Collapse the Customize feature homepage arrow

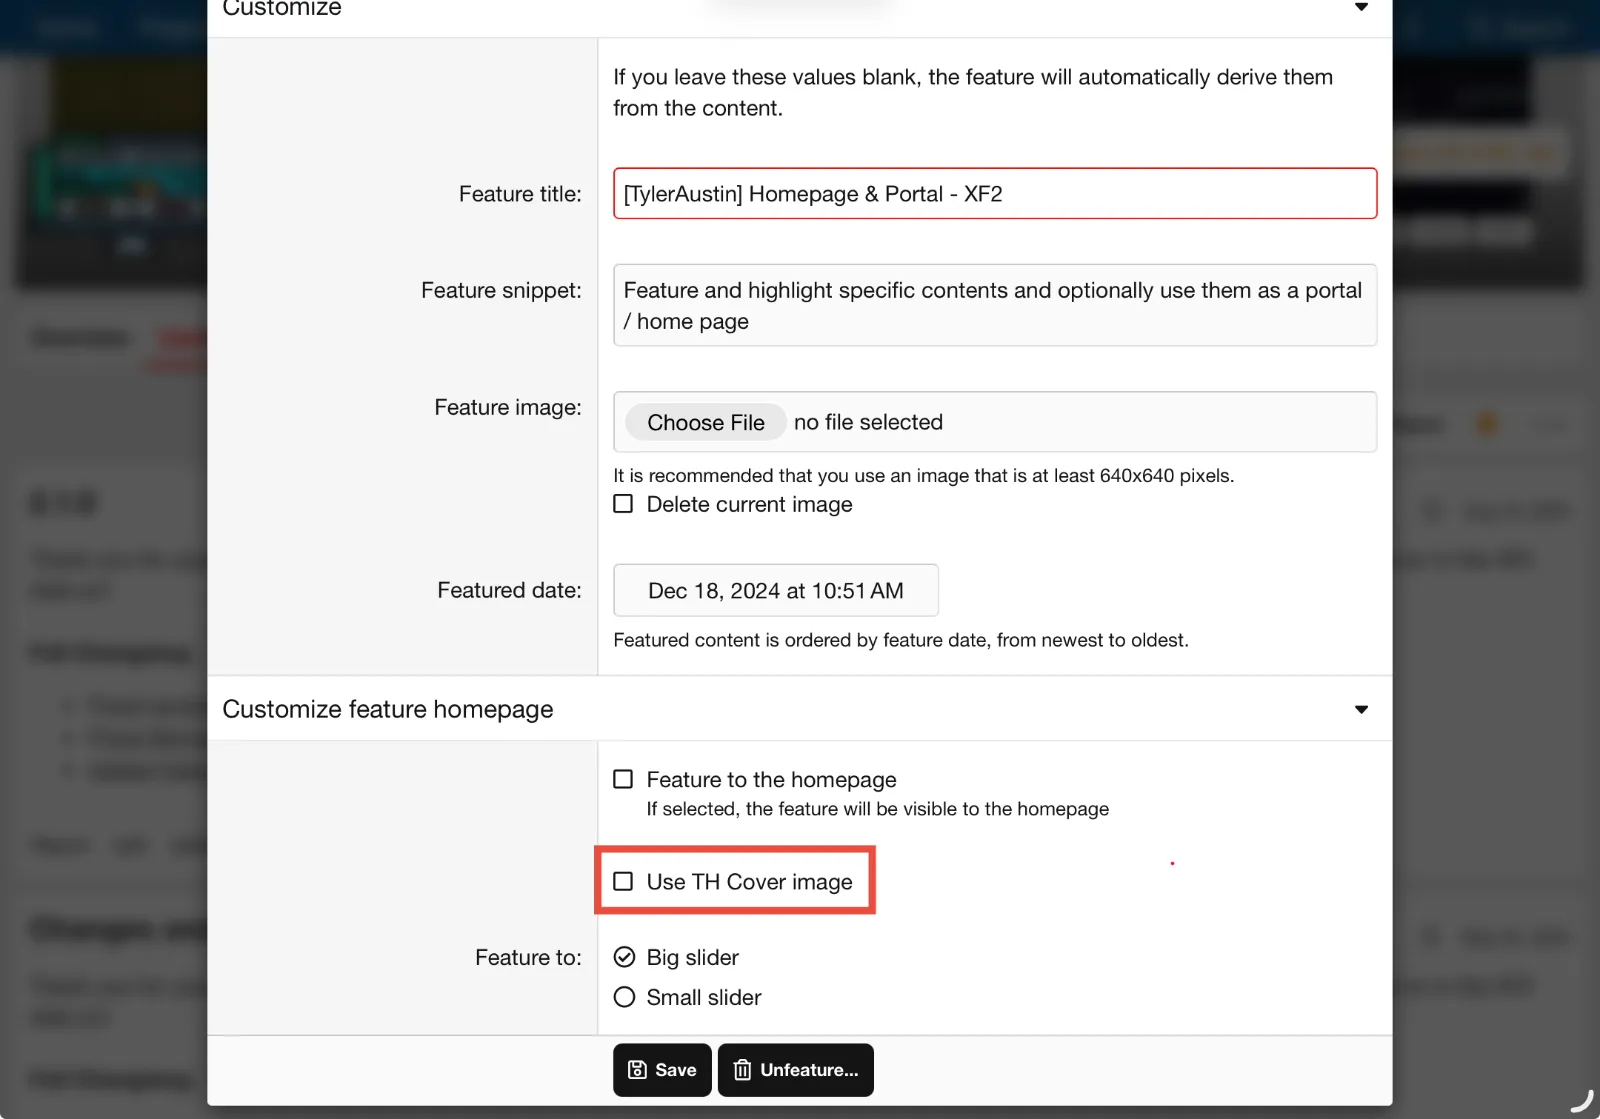(1361, 709)
